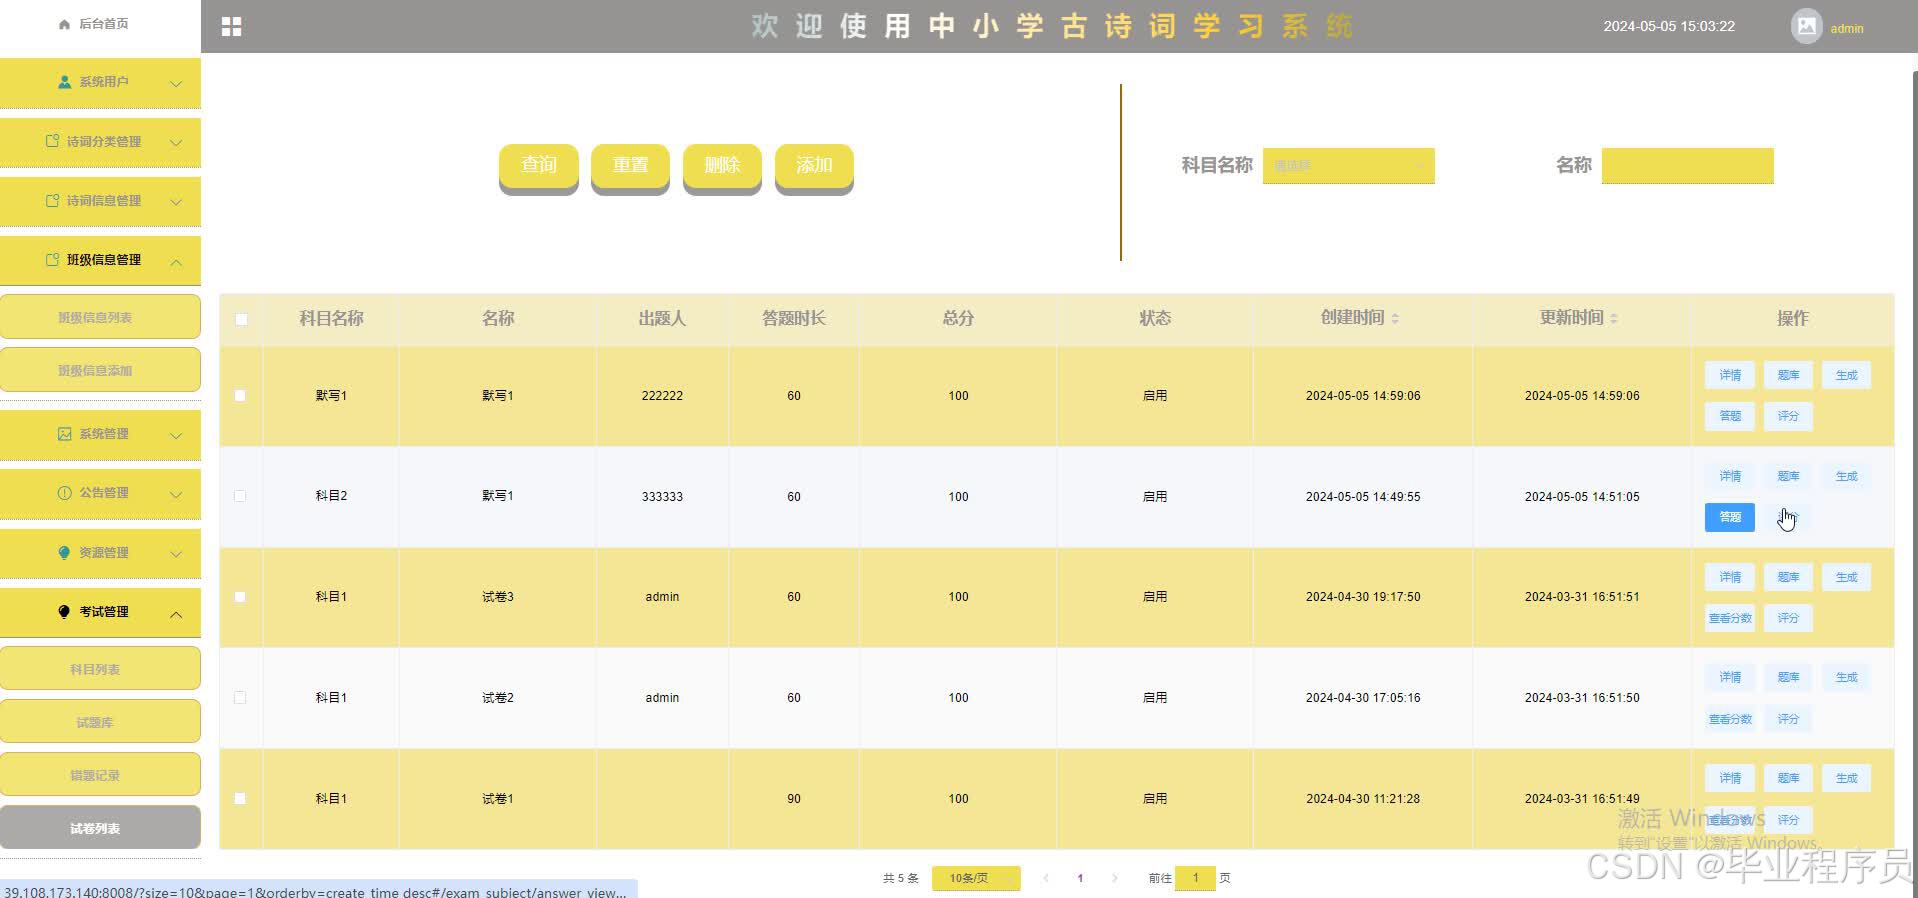Image resolution: width=1918 pixels, height=898 pixels.
Task: Click 评分 in the 试卷2 row
Action: tap(1788, 719)
